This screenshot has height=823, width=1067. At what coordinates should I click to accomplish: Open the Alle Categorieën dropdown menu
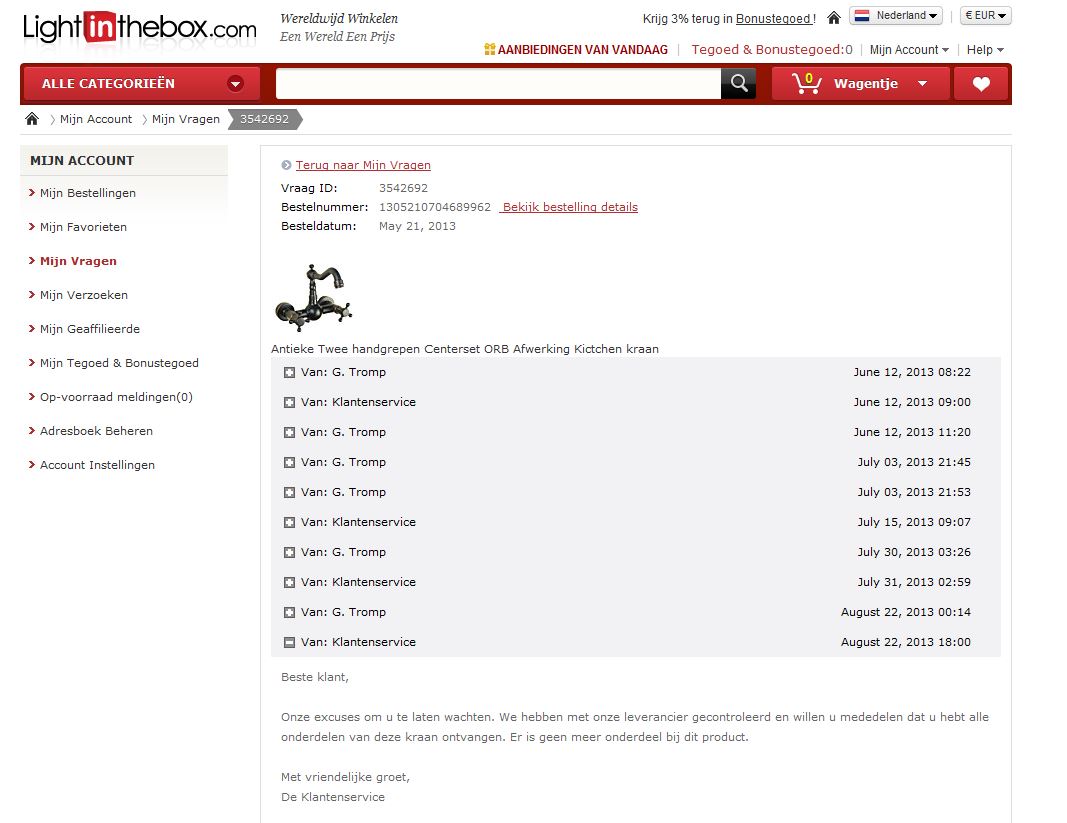[141, 84]
